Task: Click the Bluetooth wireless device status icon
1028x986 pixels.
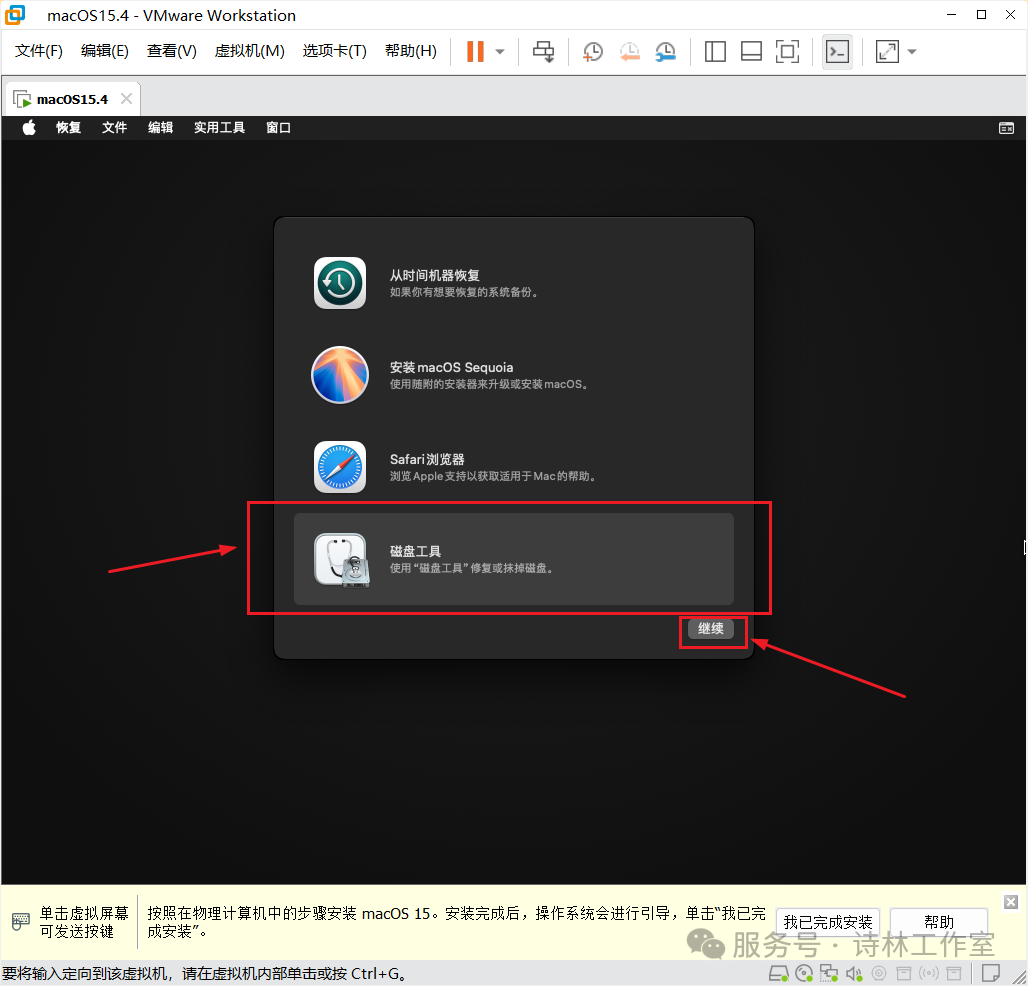Action: [929, 974]
